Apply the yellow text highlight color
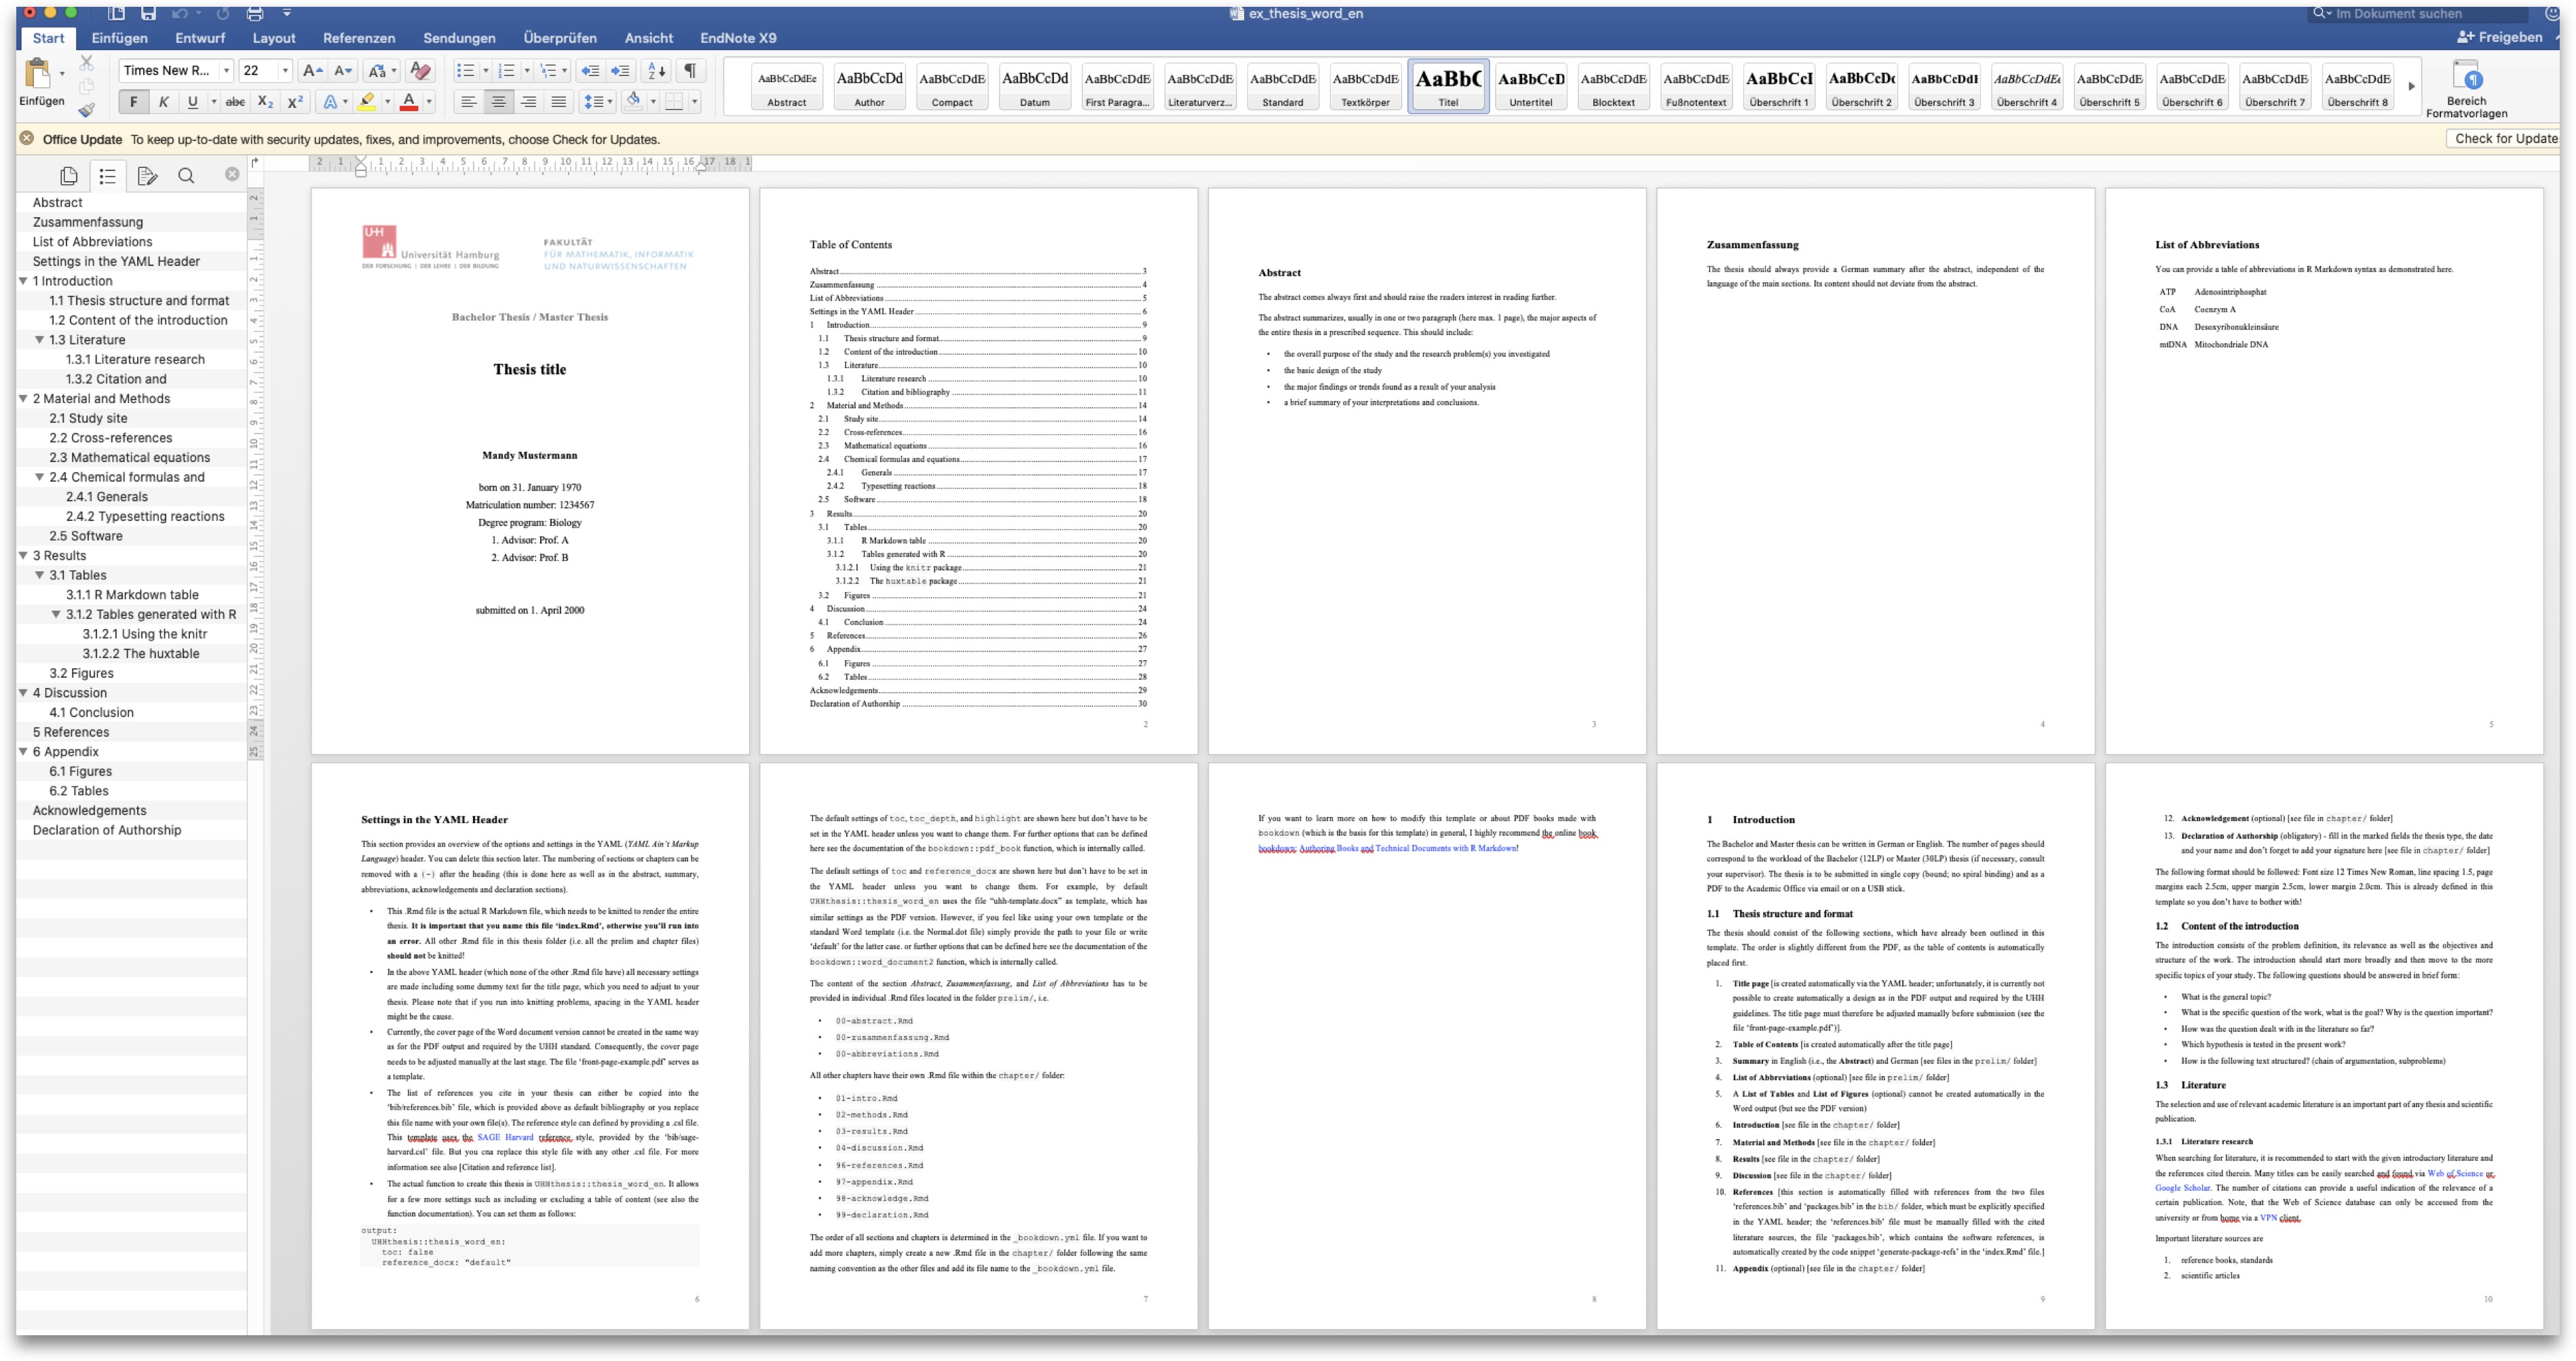 367,101
